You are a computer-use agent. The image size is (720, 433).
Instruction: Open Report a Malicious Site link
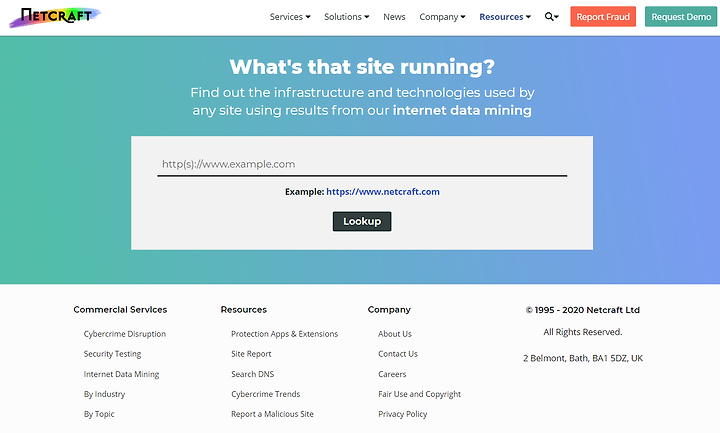[x=272, y=414]
